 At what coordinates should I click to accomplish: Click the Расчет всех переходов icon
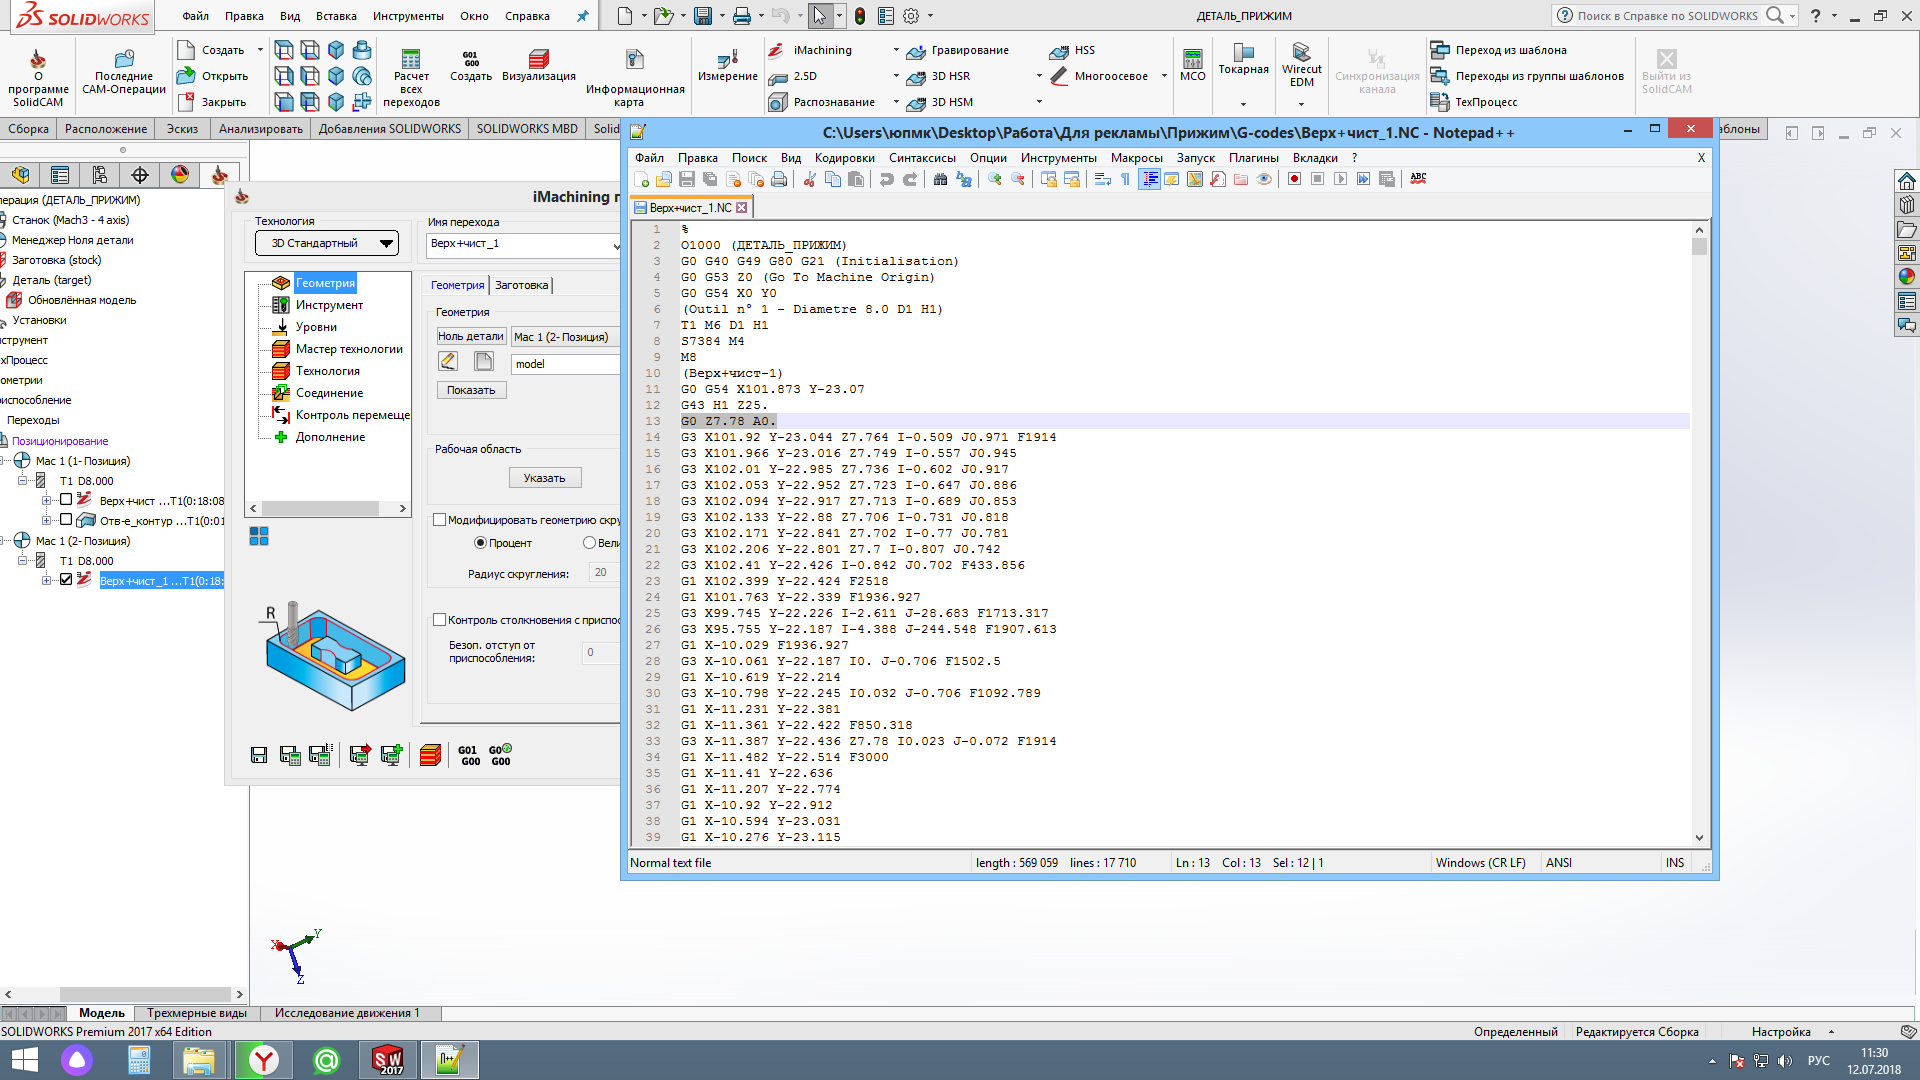click(x=411, y=60)
